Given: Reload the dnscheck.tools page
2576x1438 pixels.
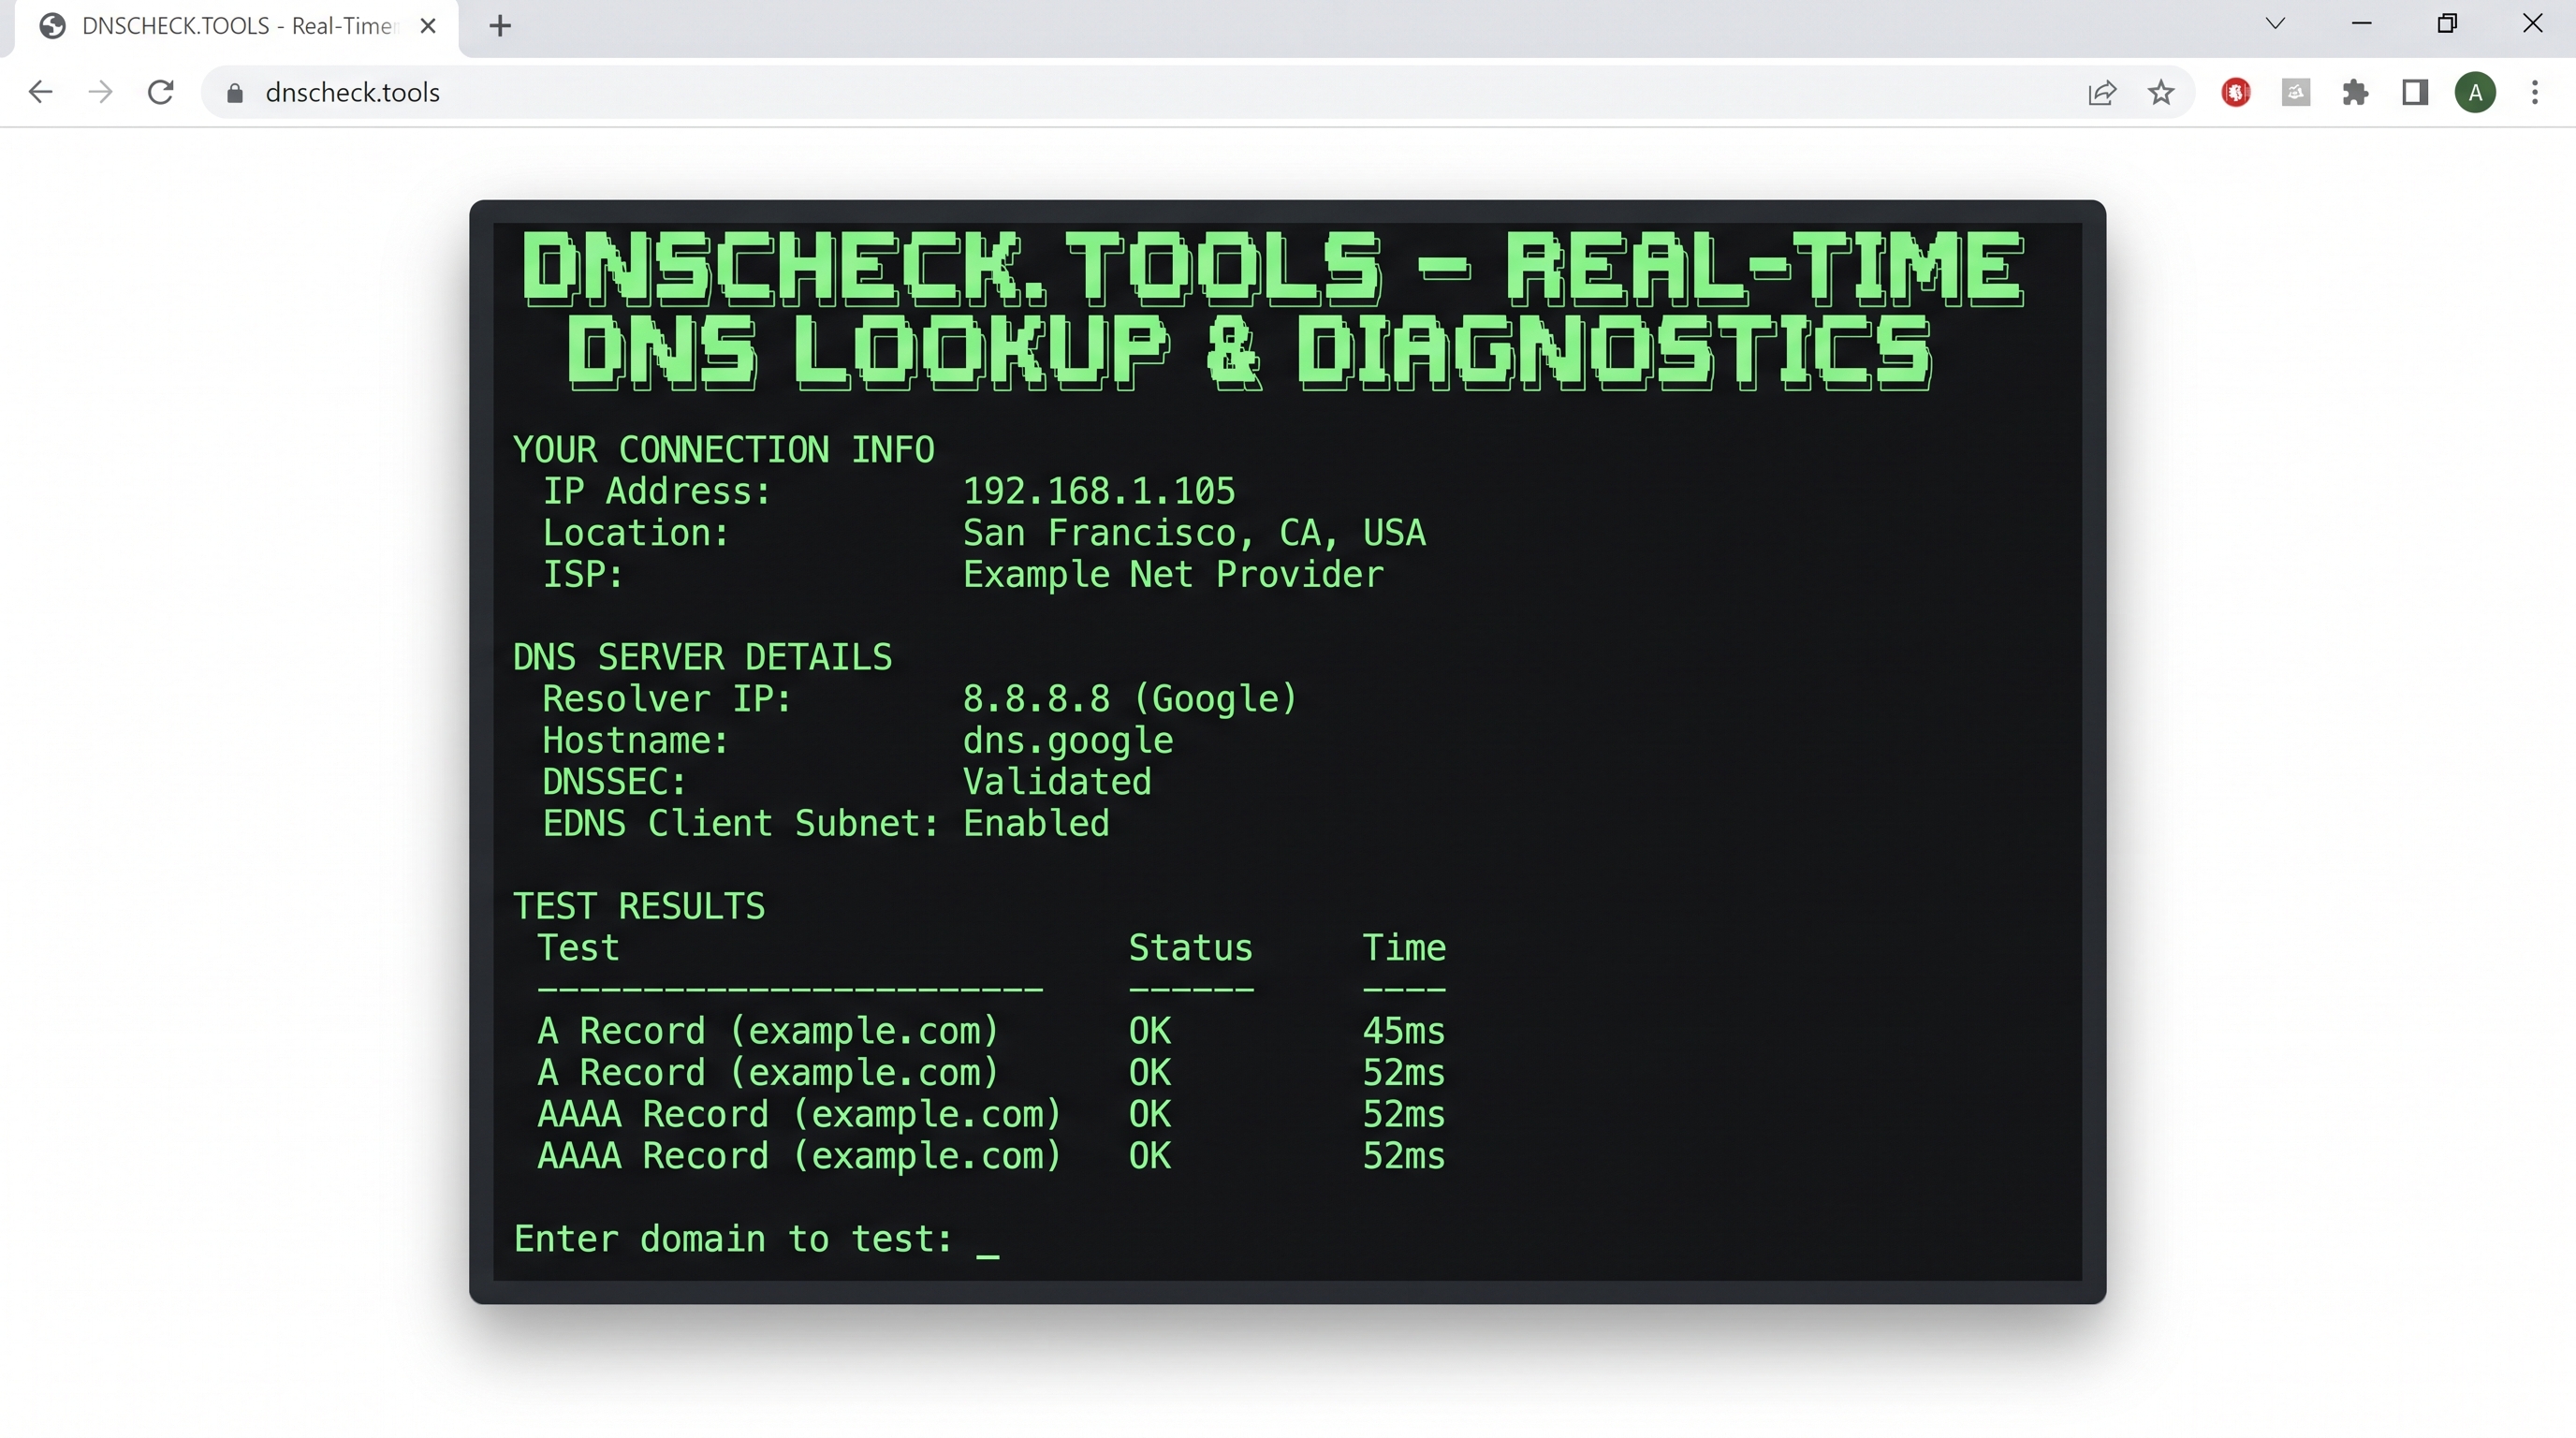Looking at the screenshot, I should (x=161, y=92).
